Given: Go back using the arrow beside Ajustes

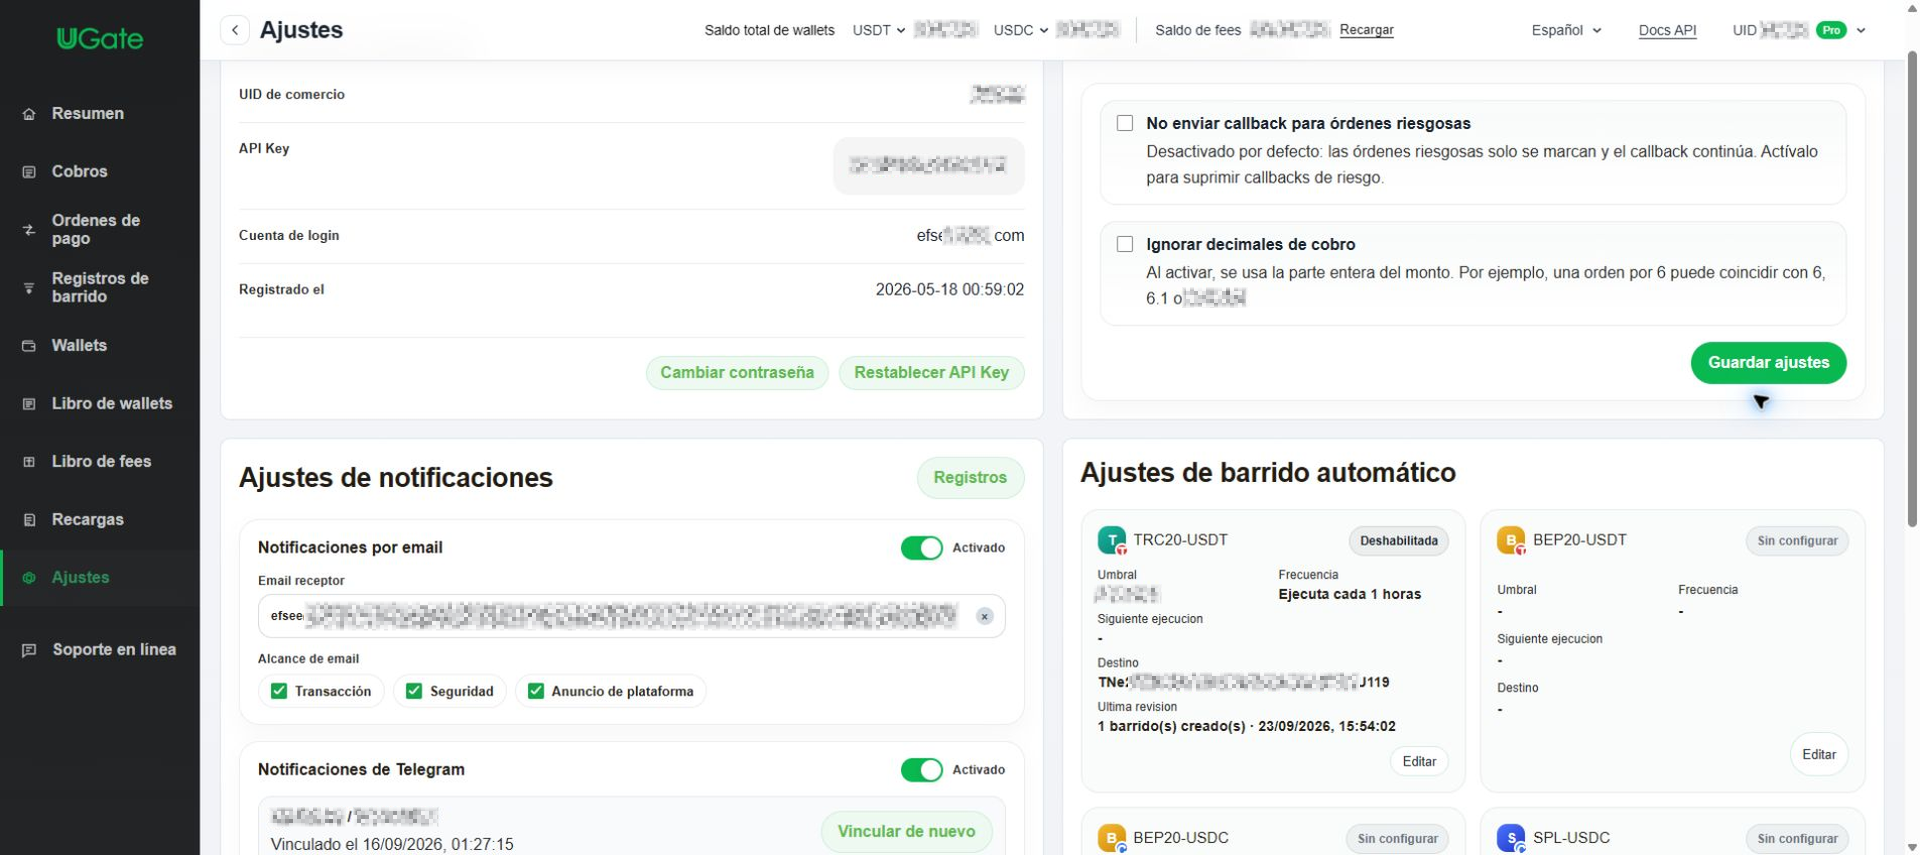Looking at the screenshot, I should pyautogui.click(x=235, y=30).
